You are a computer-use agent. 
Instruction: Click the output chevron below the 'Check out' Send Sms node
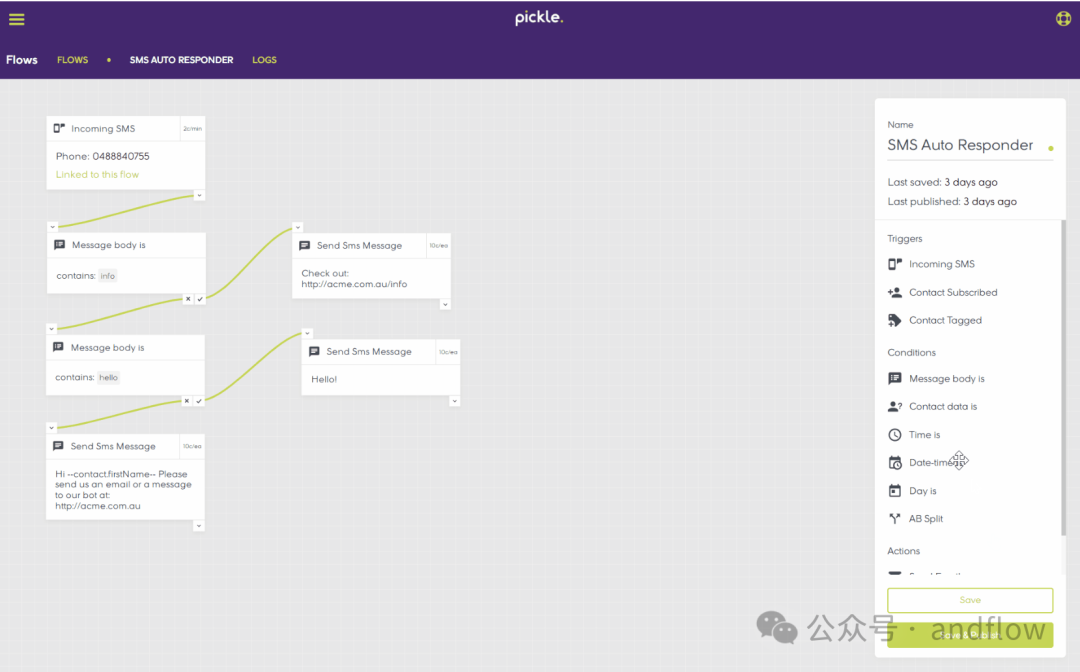(445, 304)
